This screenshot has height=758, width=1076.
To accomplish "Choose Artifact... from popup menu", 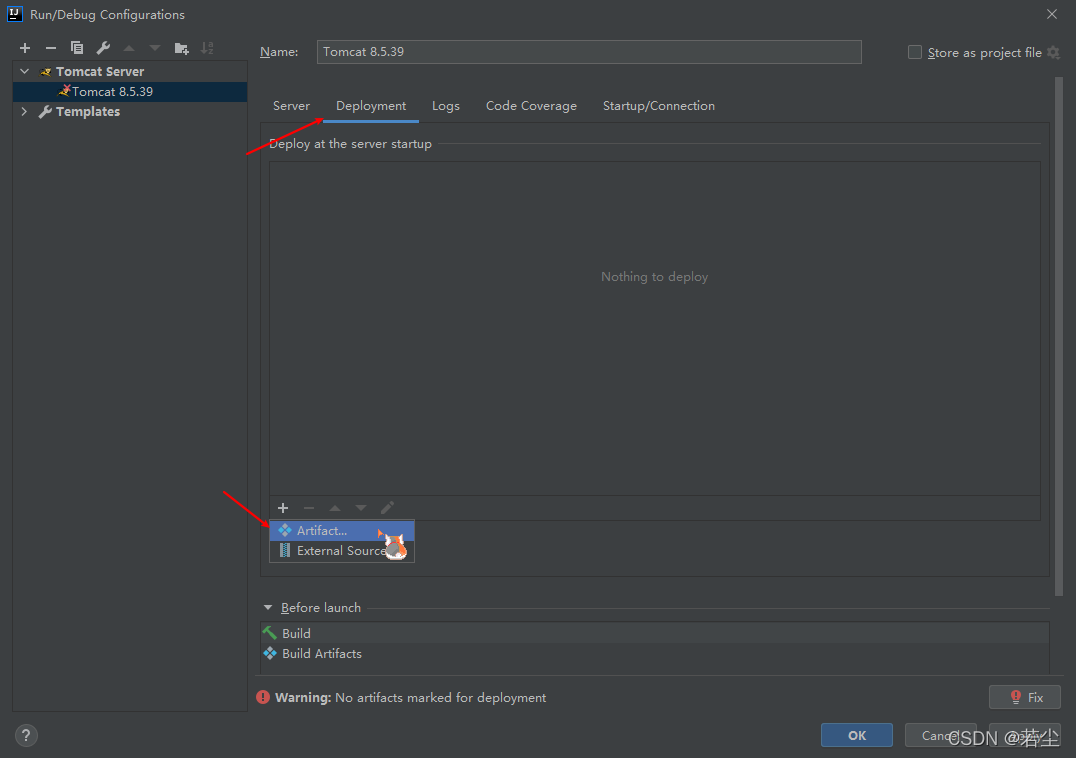I will 342,531.
